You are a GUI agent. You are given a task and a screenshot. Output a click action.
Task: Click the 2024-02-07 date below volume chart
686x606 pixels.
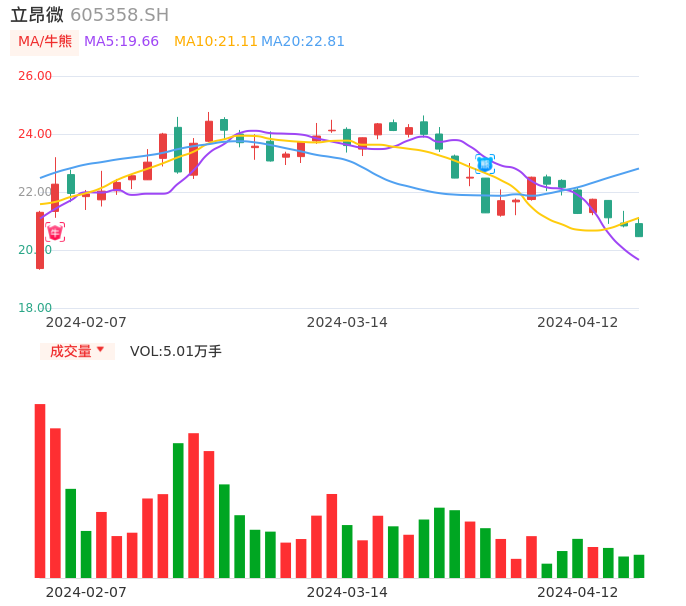[86, 592]
